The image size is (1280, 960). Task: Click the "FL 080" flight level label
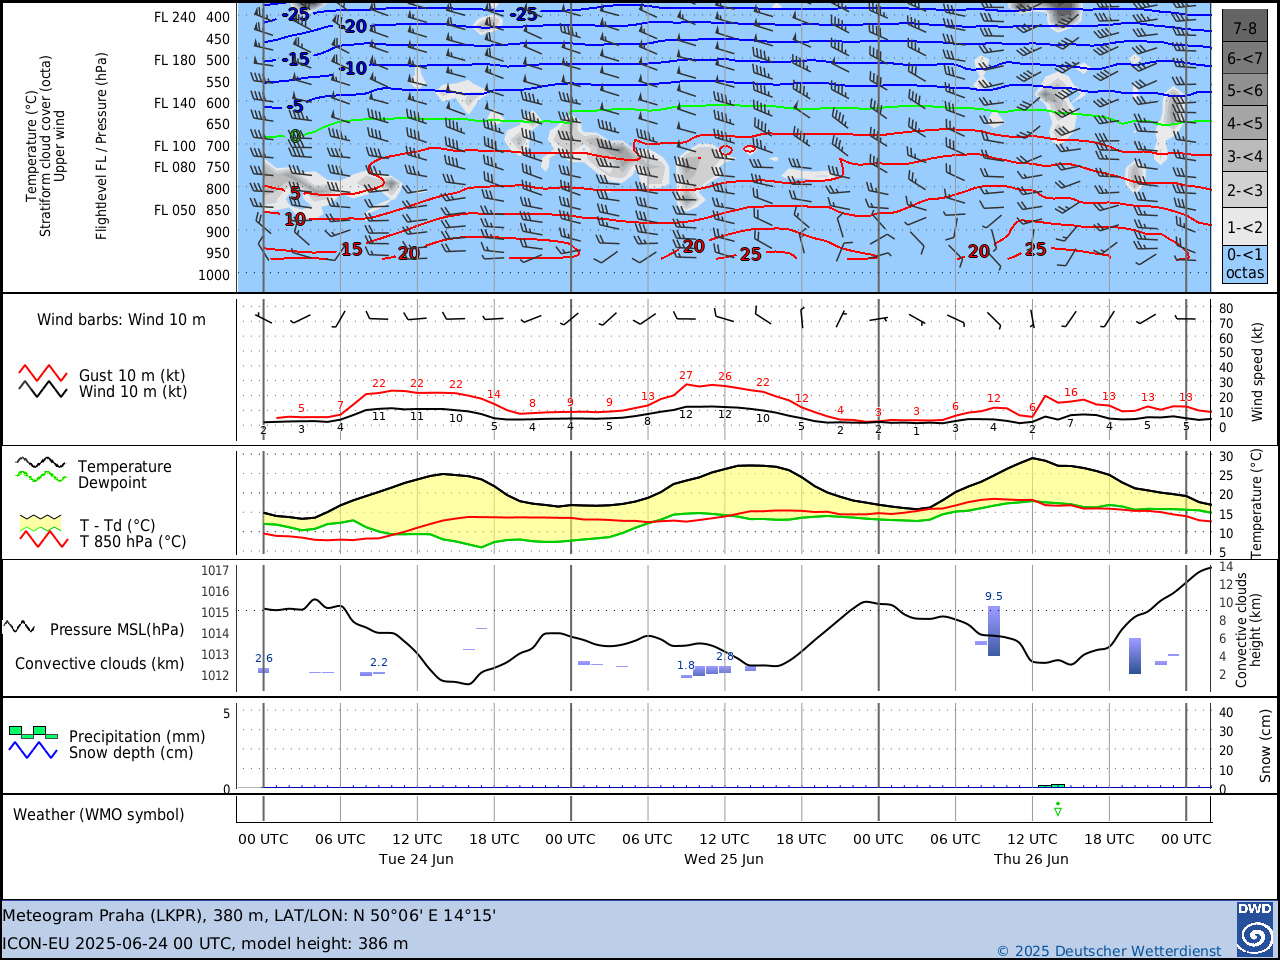tap(175, 167)
